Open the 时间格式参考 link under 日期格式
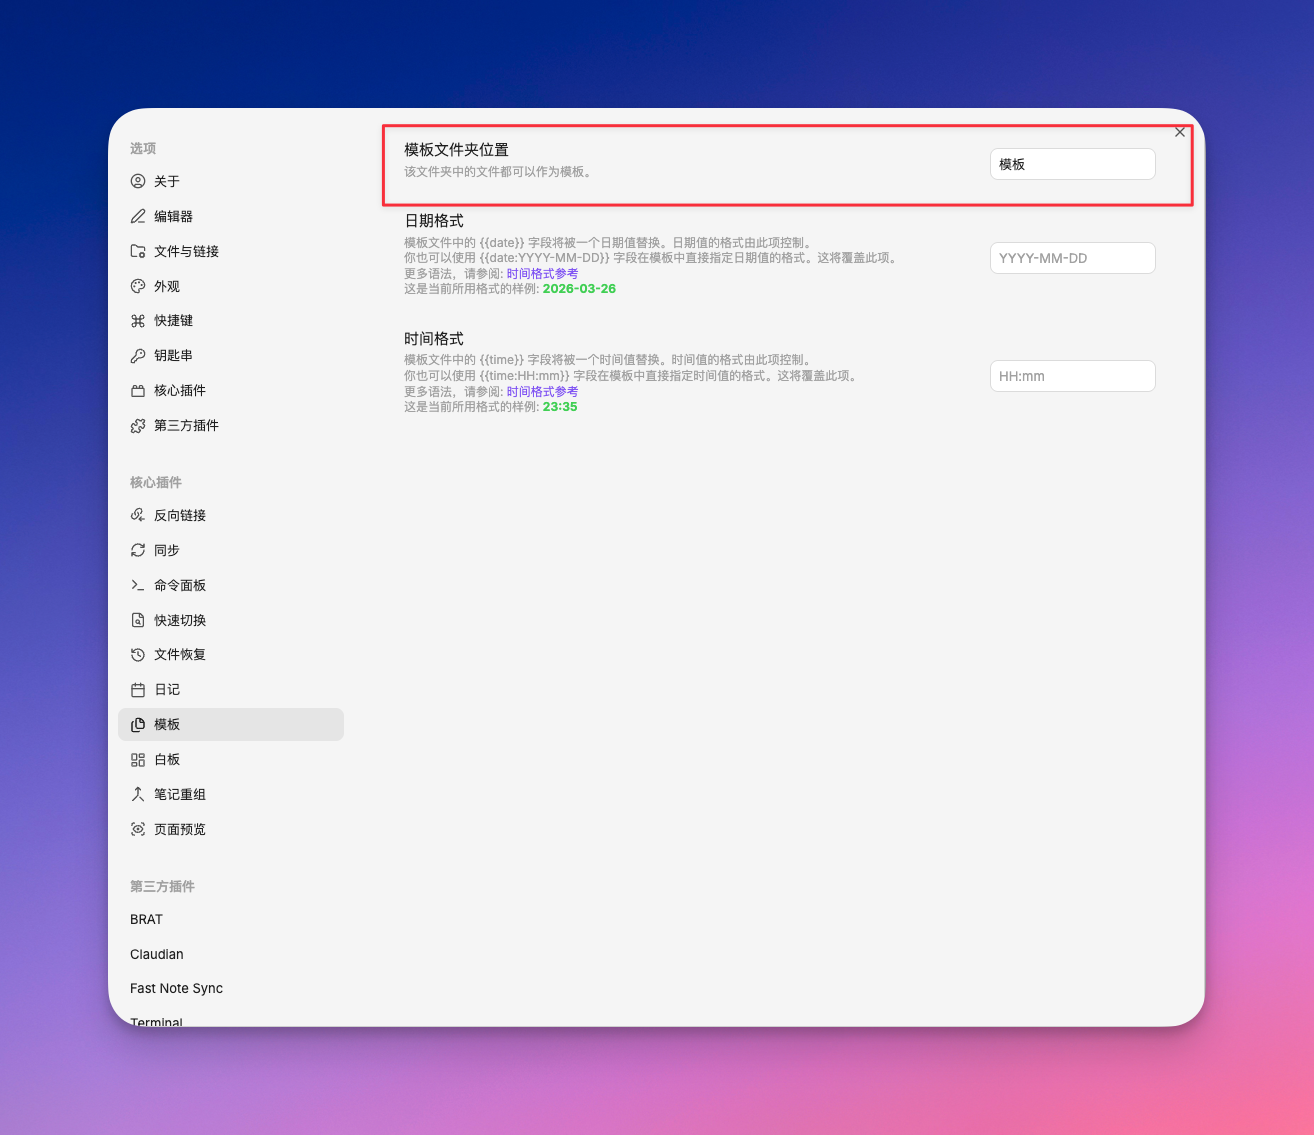 542,274
